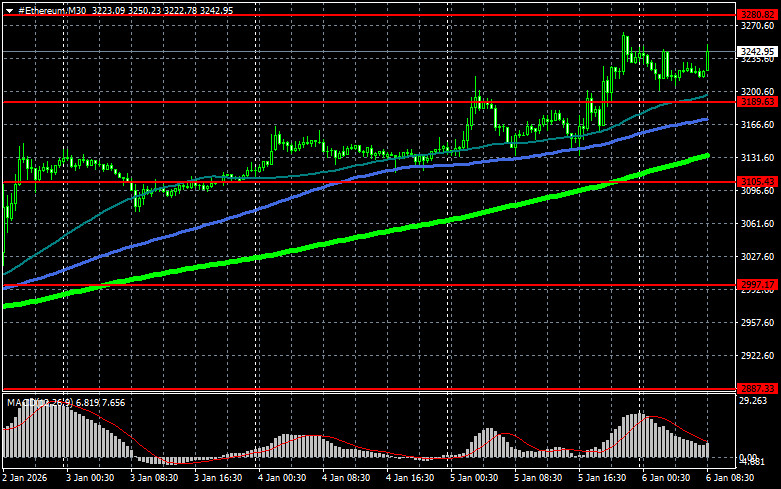Image resolution: width=781 pixels, height=489 pixels.
Task: Click the 2 Jan 2026 date label
Action: pos(27,480)
